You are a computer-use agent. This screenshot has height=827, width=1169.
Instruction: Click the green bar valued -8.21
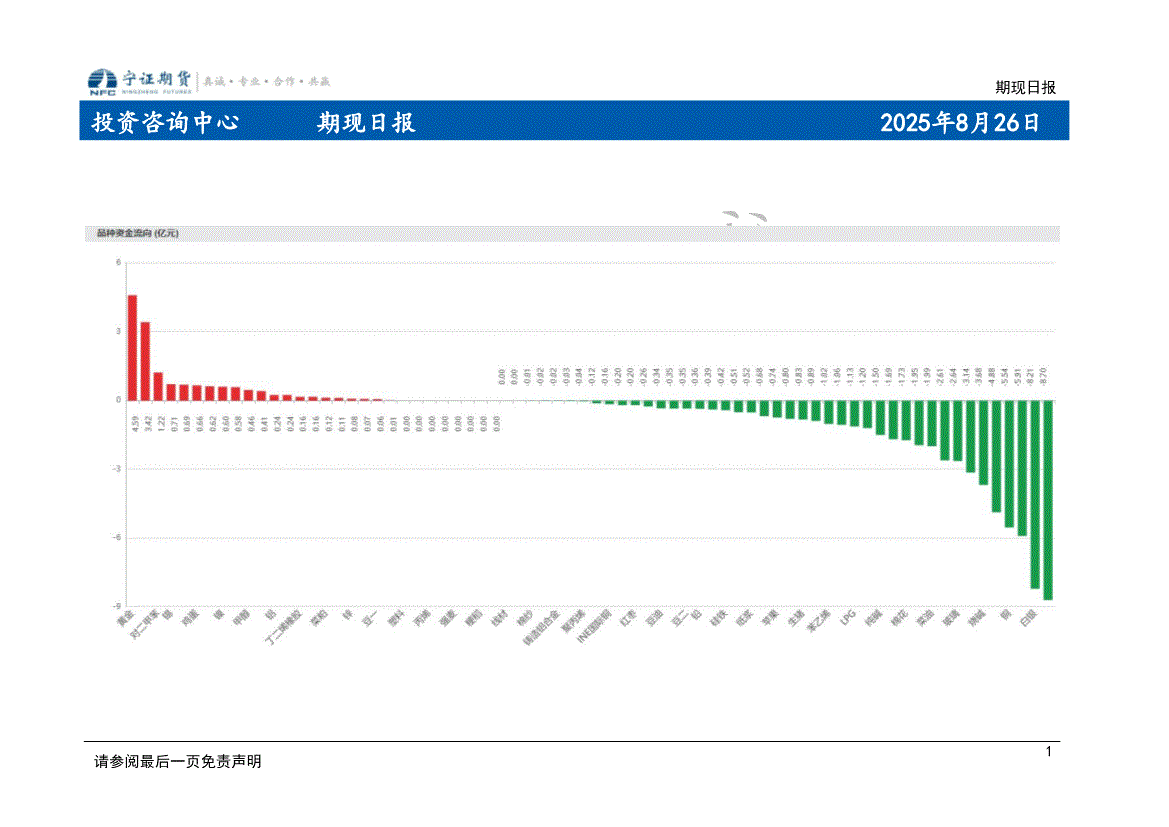coord(1035,494)
